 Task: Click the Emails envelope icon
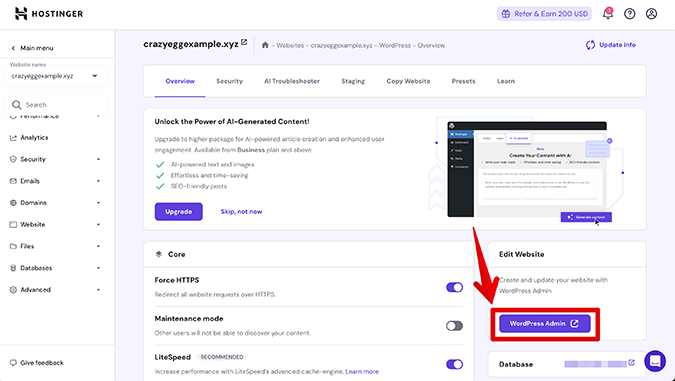point(13,181)
